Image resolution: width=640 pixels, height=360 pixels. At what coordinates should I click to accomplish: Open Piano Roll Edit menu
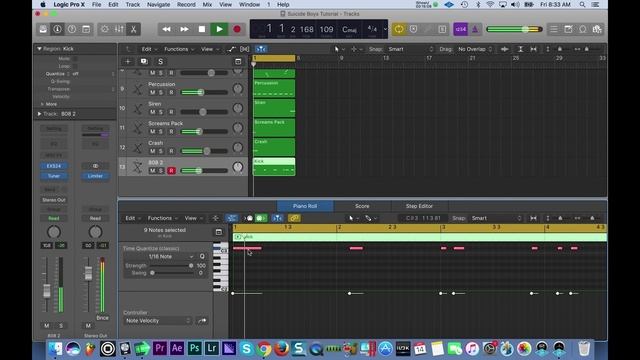[133, 218]
